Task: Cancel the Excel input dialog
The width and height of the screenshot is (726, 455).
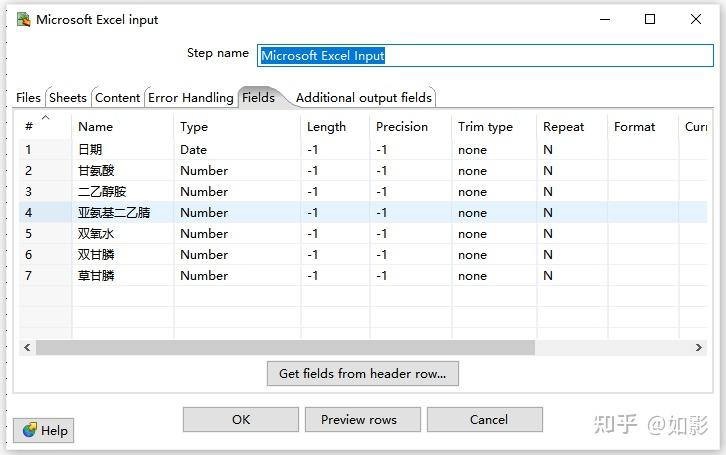Action: pyautogui.click(x=485, y=419)
